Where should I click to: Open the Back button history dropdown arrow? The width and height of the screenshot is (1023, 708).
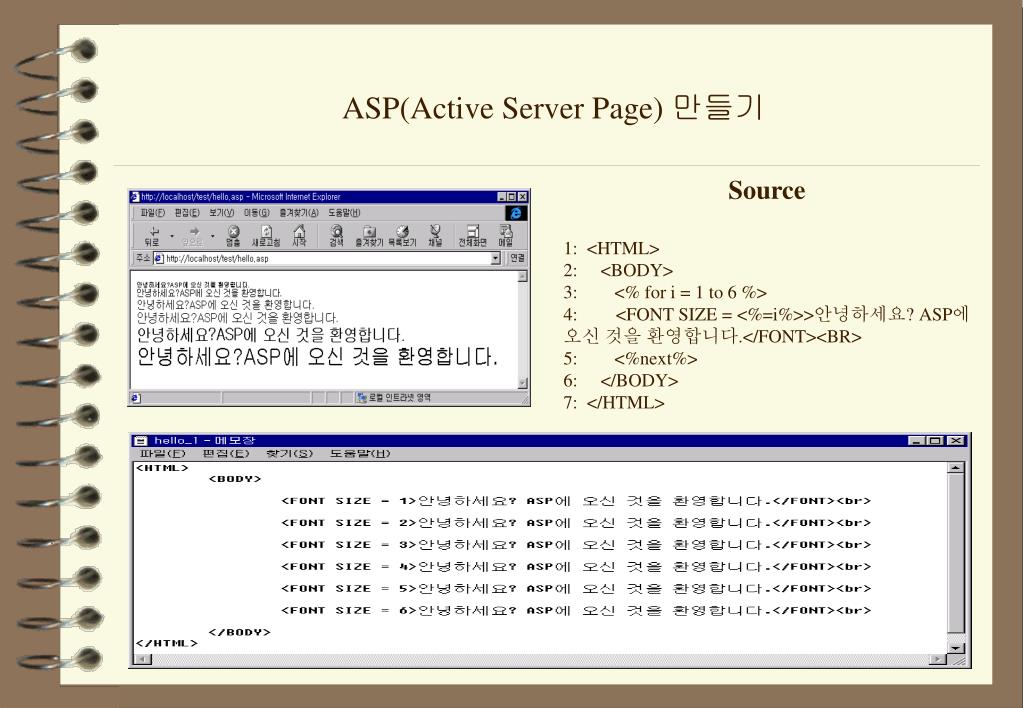coord(172,236)
